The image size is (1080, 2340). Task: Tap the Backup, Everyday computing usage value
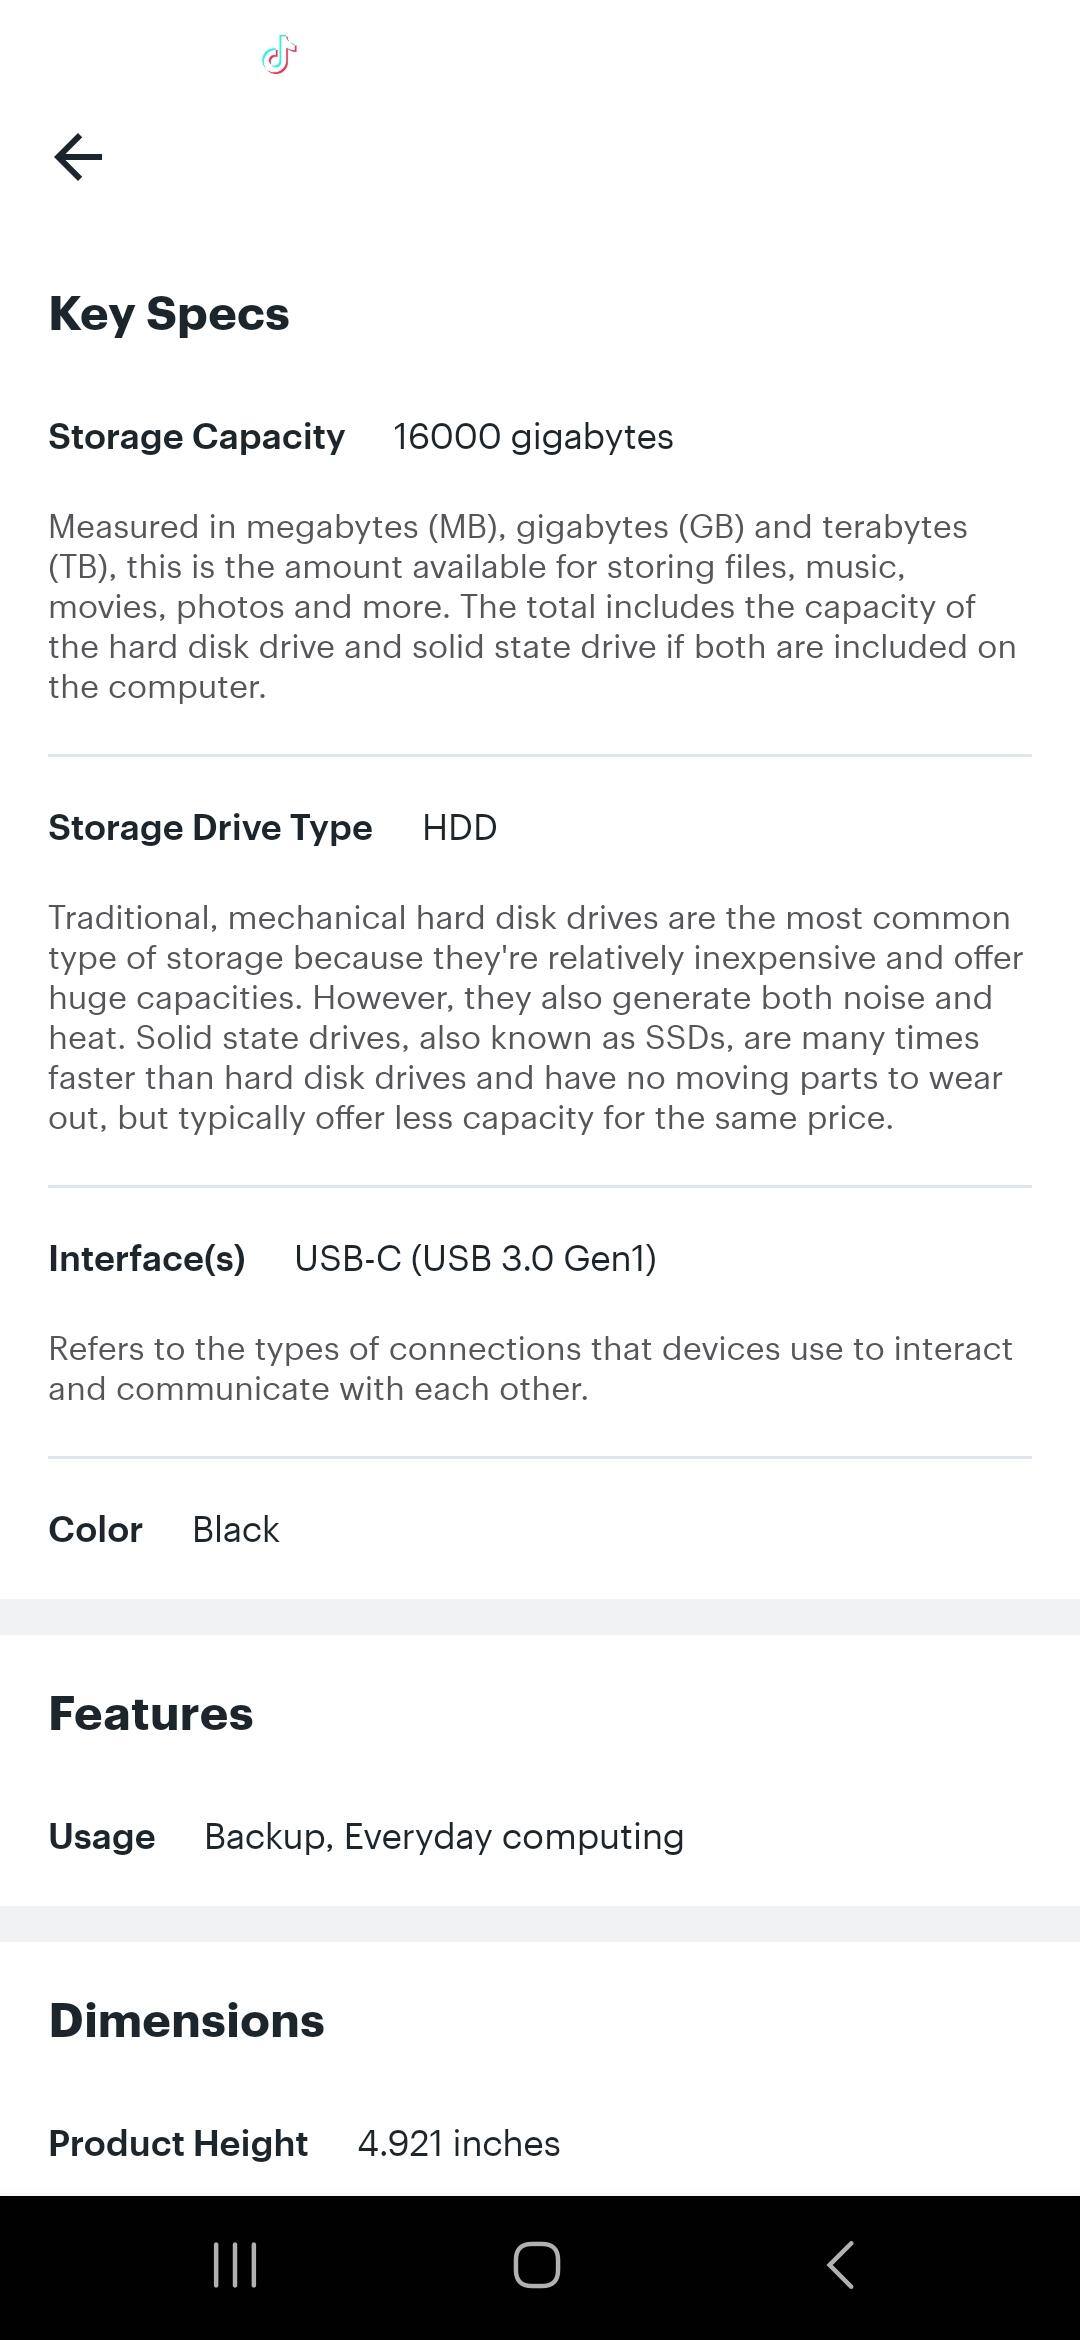tap(444, 1837)
